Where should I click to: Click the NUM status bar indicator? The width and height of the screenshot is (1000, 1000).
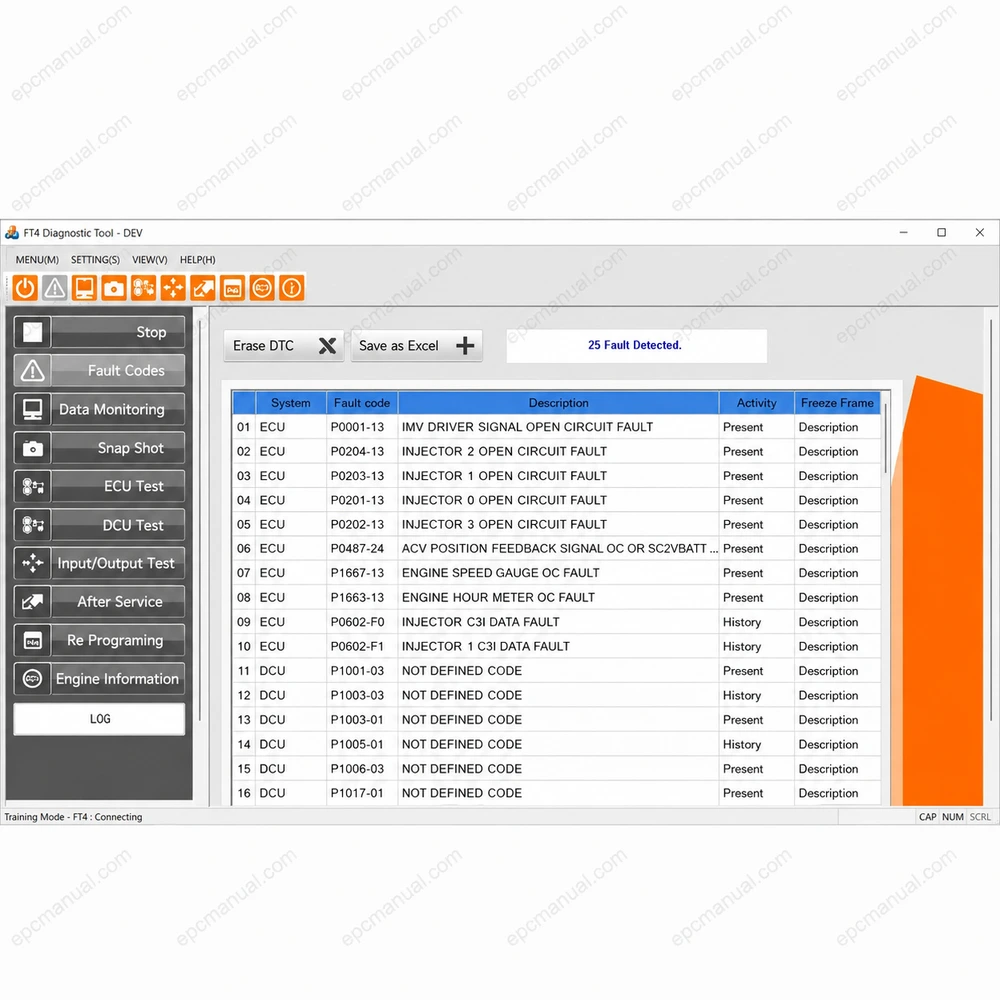point(952,817)
